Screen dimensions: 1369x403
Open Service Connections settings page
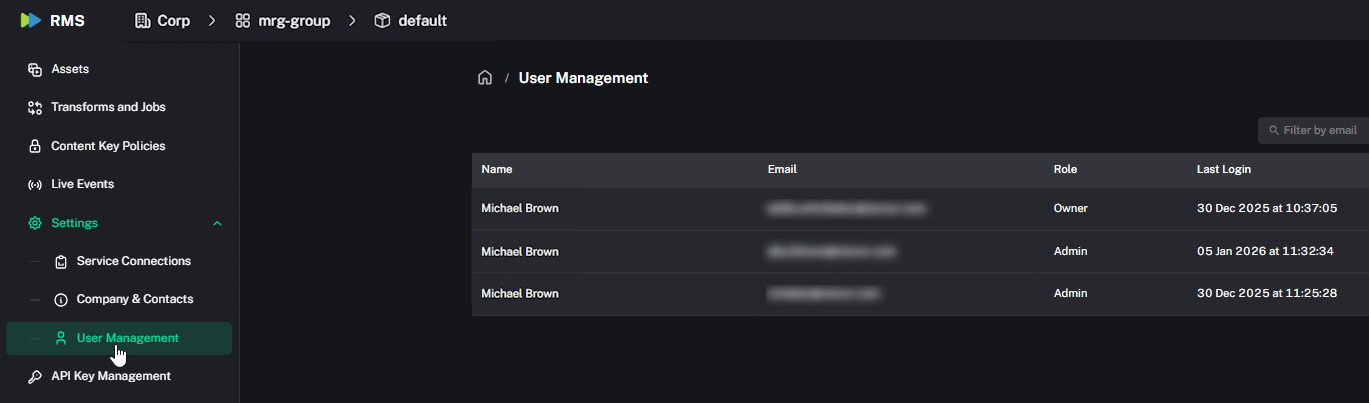tap(133, 261)
